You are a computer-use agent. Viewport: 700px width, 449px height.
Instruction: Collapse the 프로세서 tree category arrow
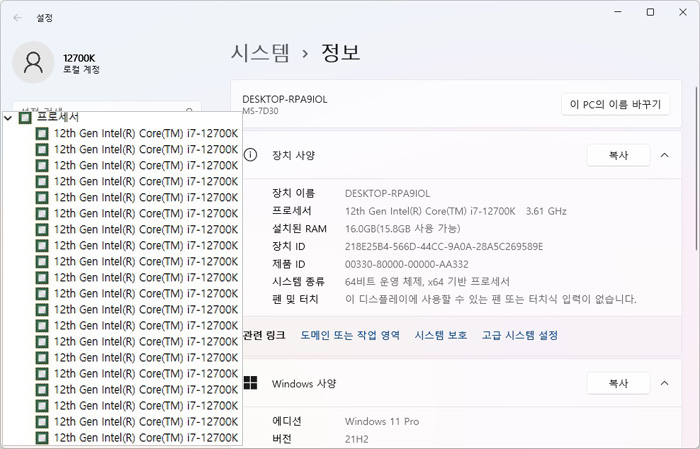click(x=8, y=118)
